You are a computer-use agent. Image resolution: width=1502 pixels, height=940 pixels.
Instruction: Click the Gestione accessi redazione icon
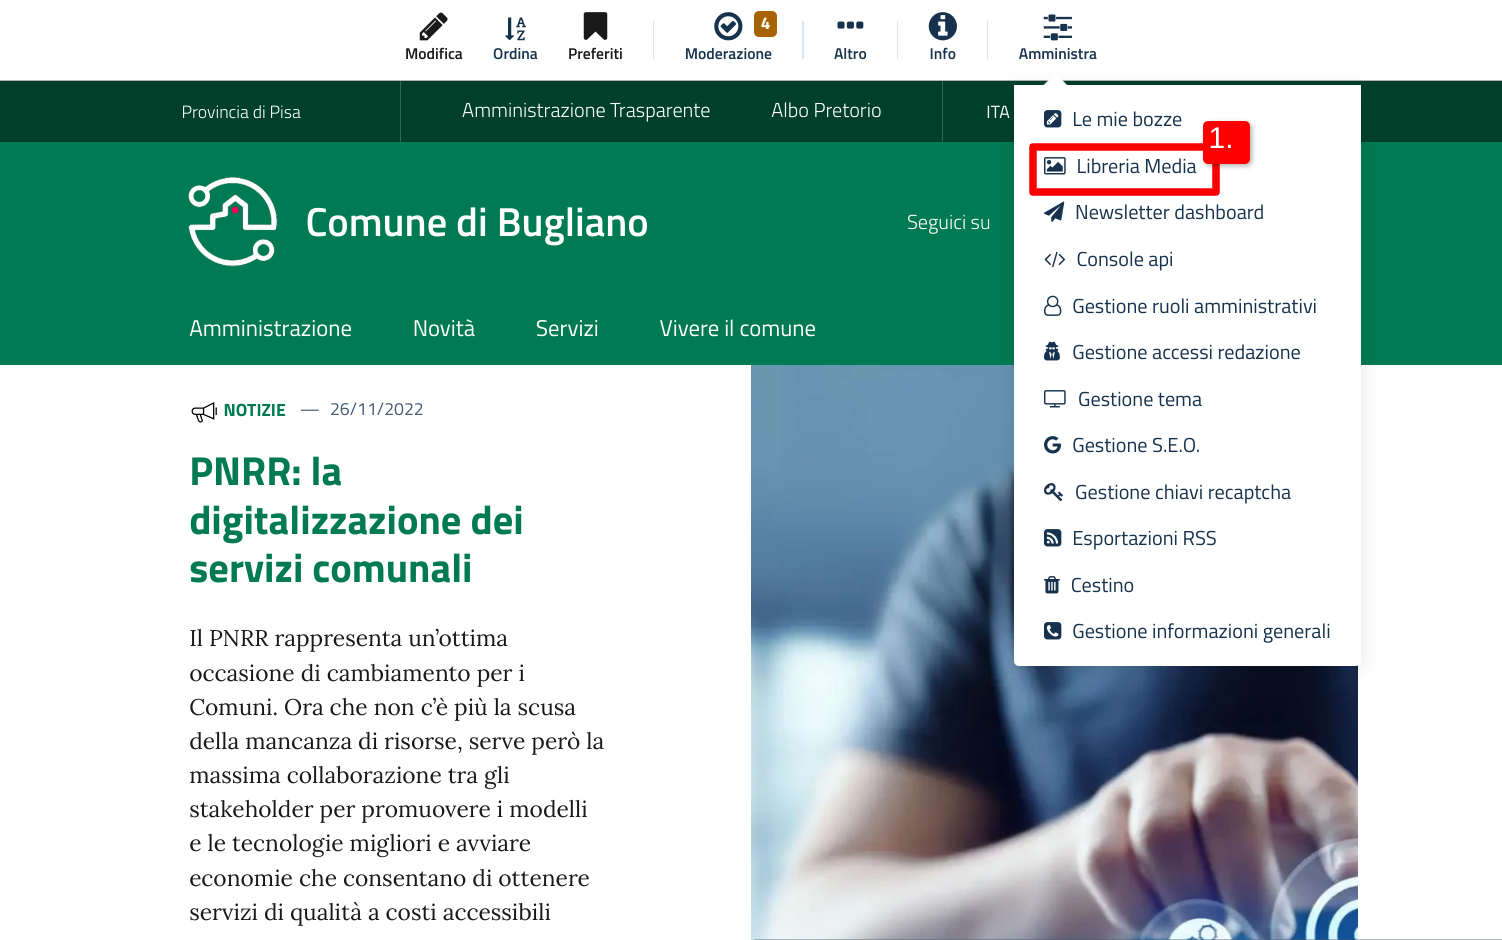(x=1052, y=352)
